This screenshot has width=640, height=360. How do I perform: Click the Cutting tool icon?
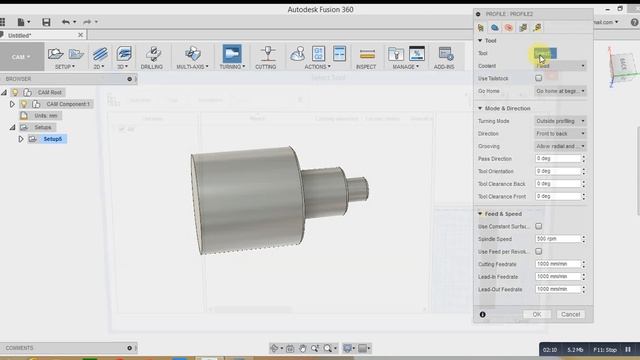(x=267, y=53)
